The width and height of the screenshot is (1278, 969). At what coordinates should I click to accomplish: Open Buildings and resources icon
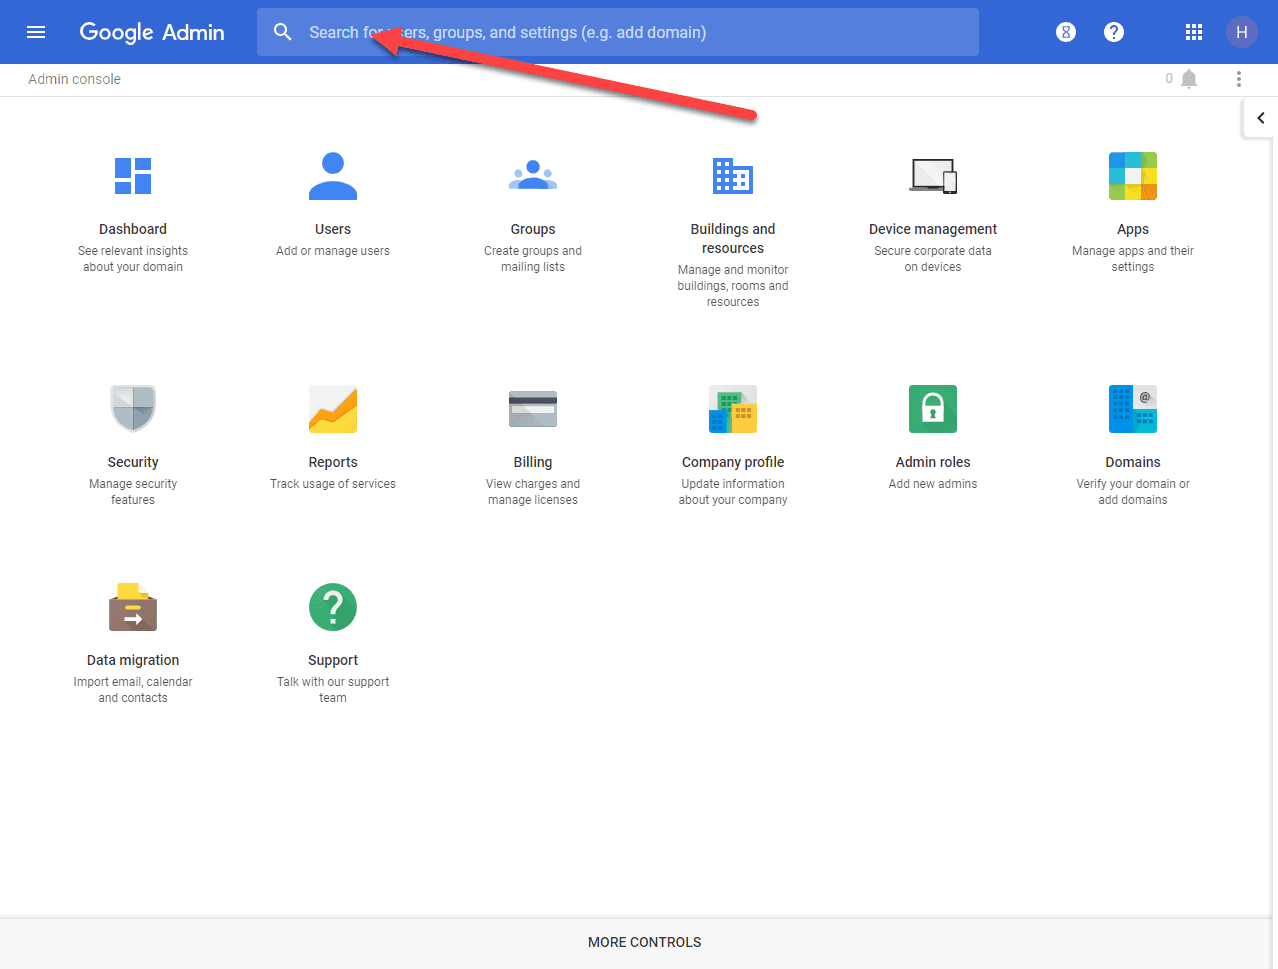(733, 176)
